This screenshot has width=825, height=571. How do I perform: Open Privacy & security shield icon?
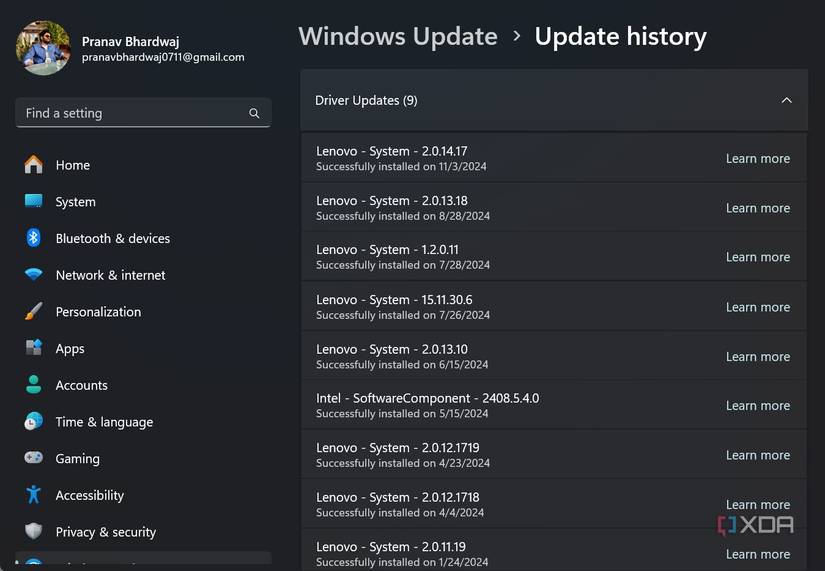[x=34, y=531]
